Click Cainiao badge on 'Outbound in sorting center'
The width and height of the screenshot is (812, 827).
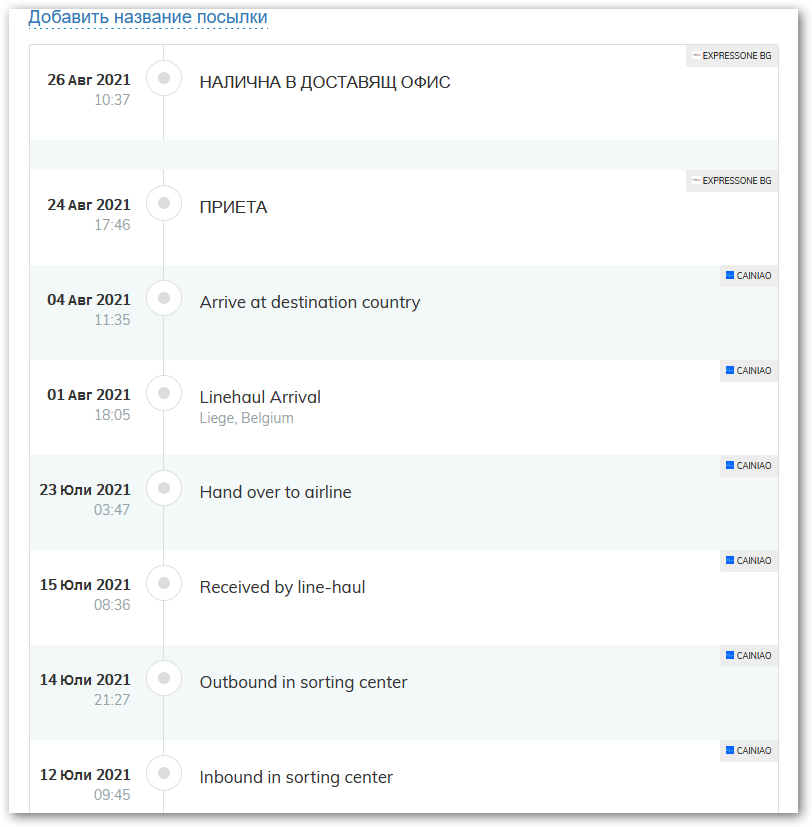(749, 656)
